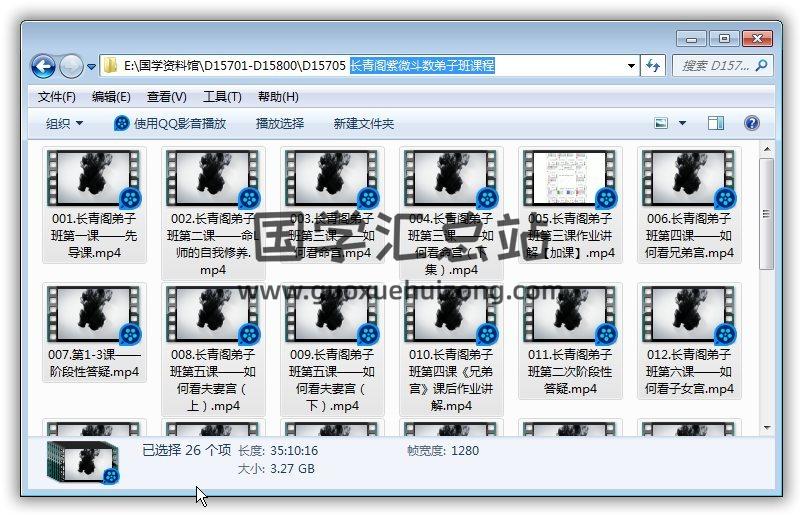803x517 pixels.
Task: Click the vertical scrollbar thumb
Action: point(767,214)
